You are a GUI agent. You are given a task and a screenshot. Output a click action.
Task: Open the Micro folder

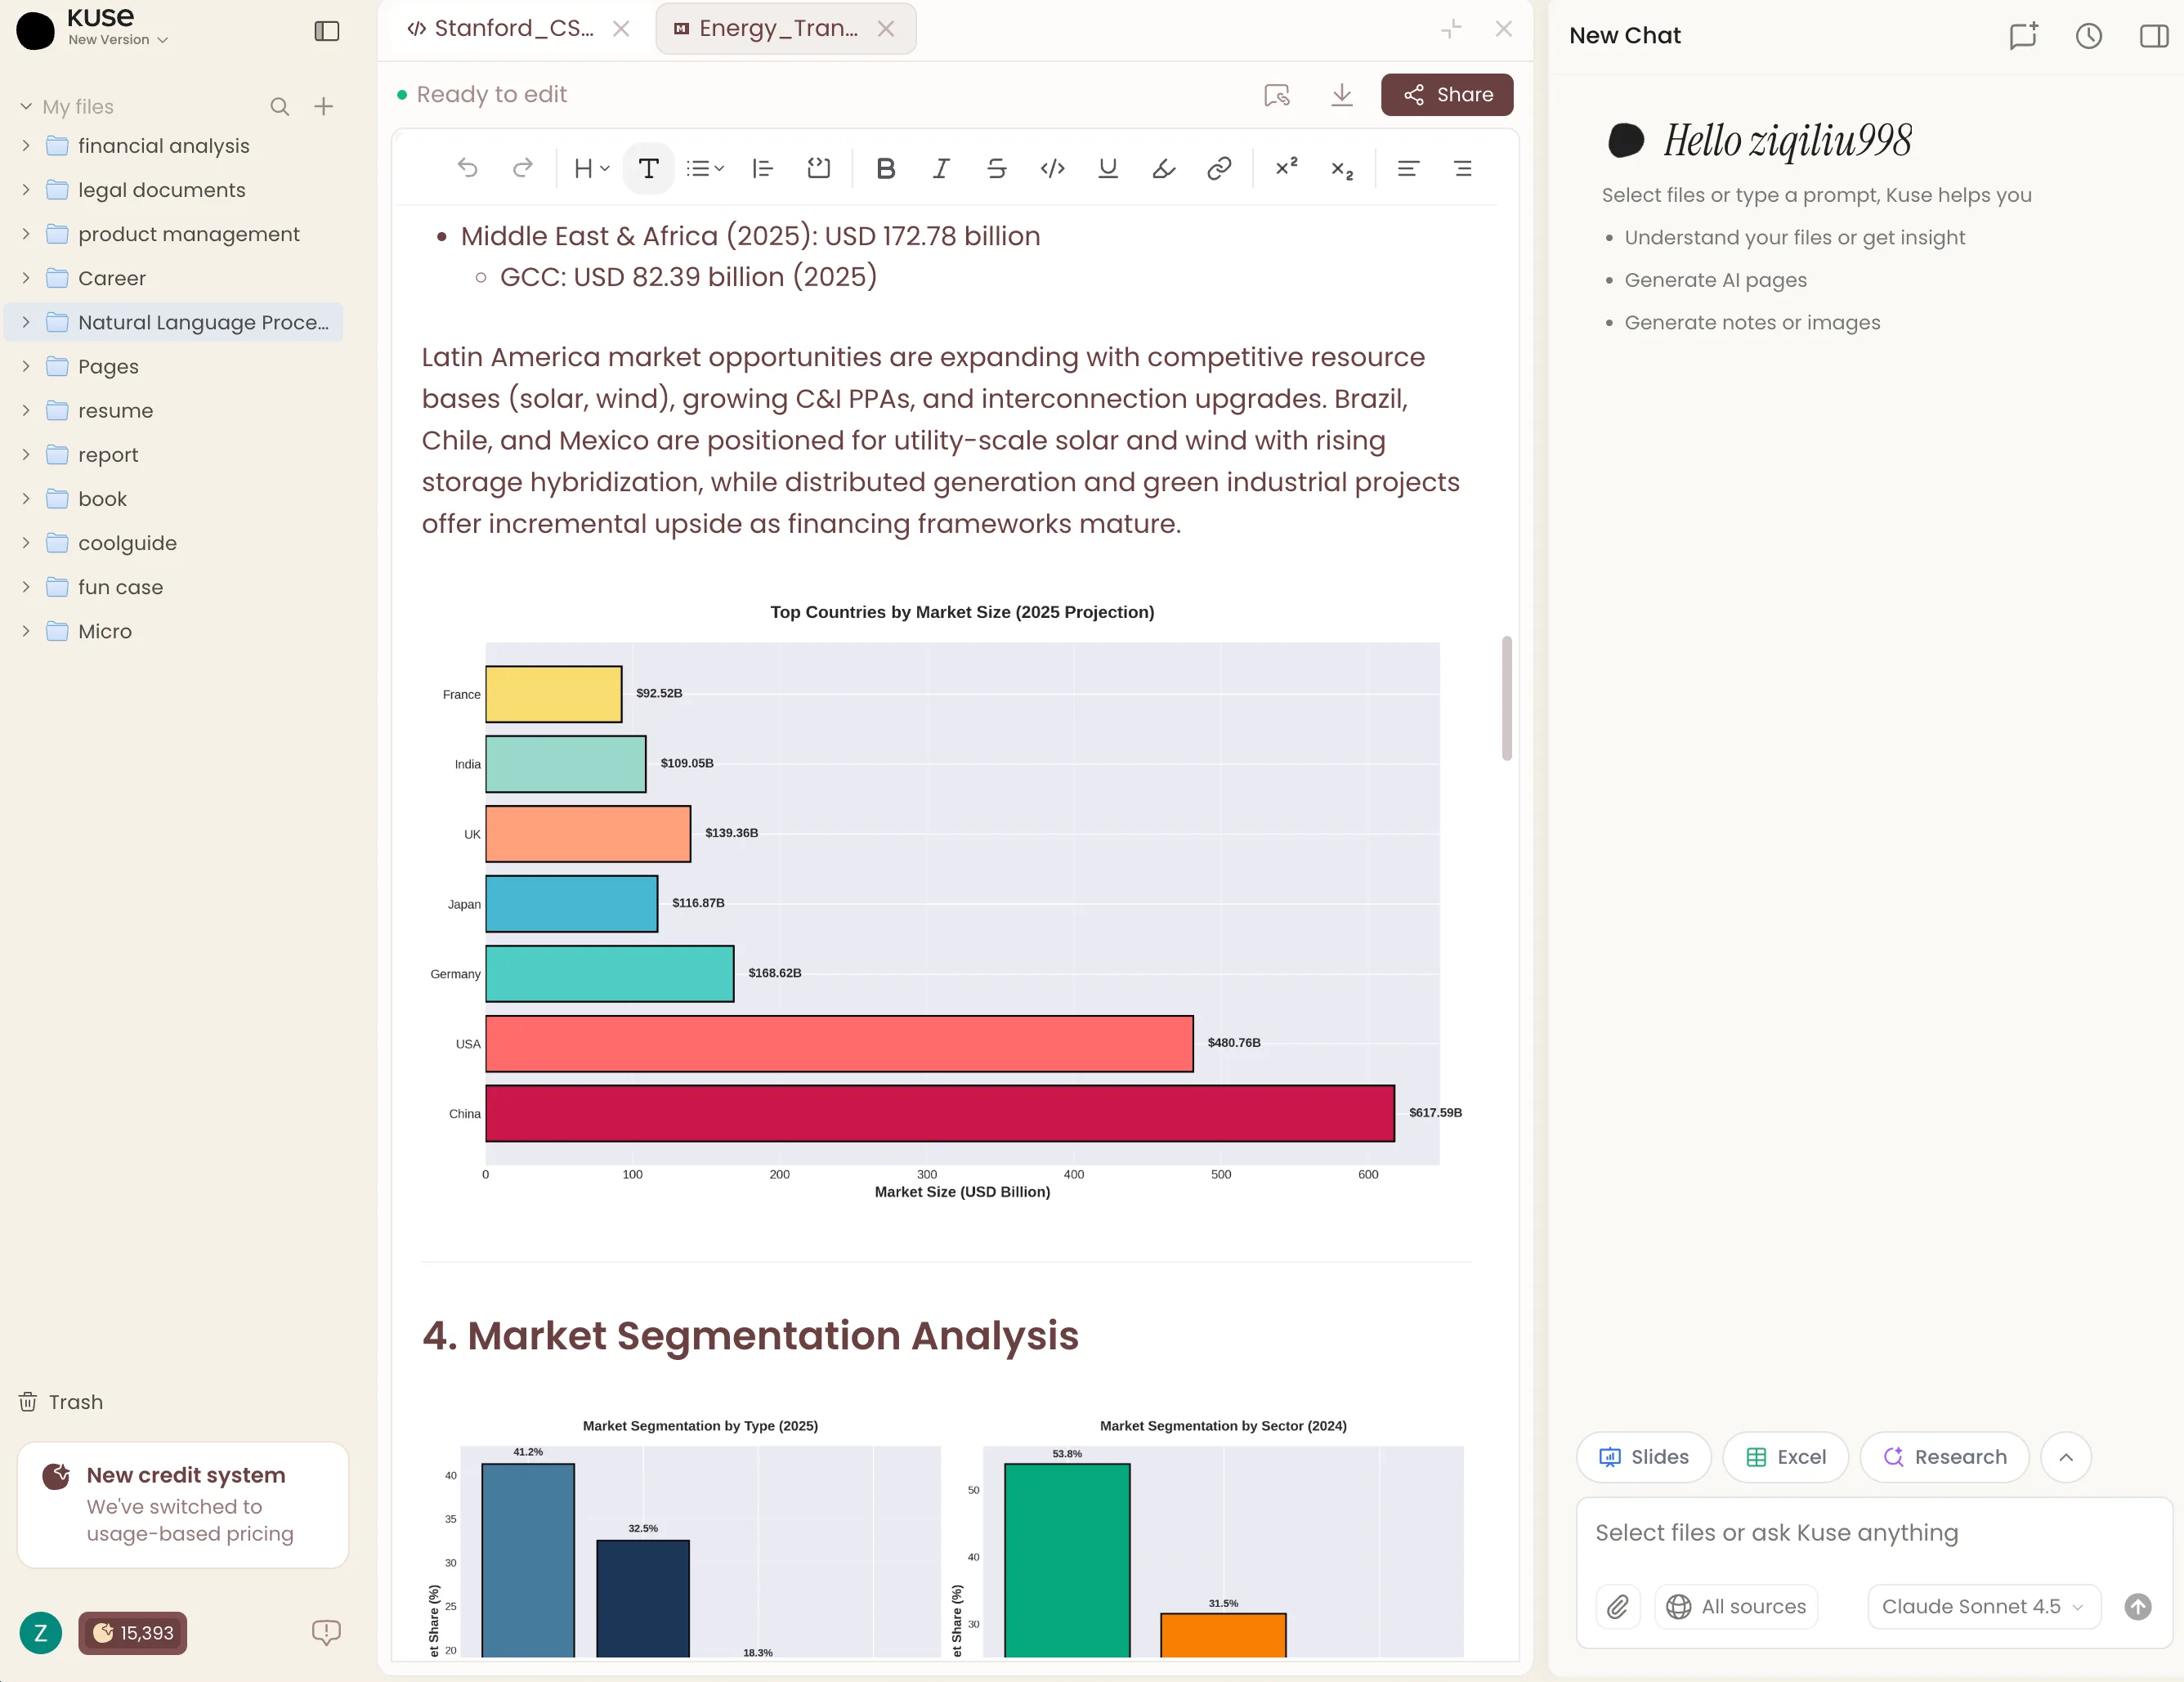(x=173, y=631)
